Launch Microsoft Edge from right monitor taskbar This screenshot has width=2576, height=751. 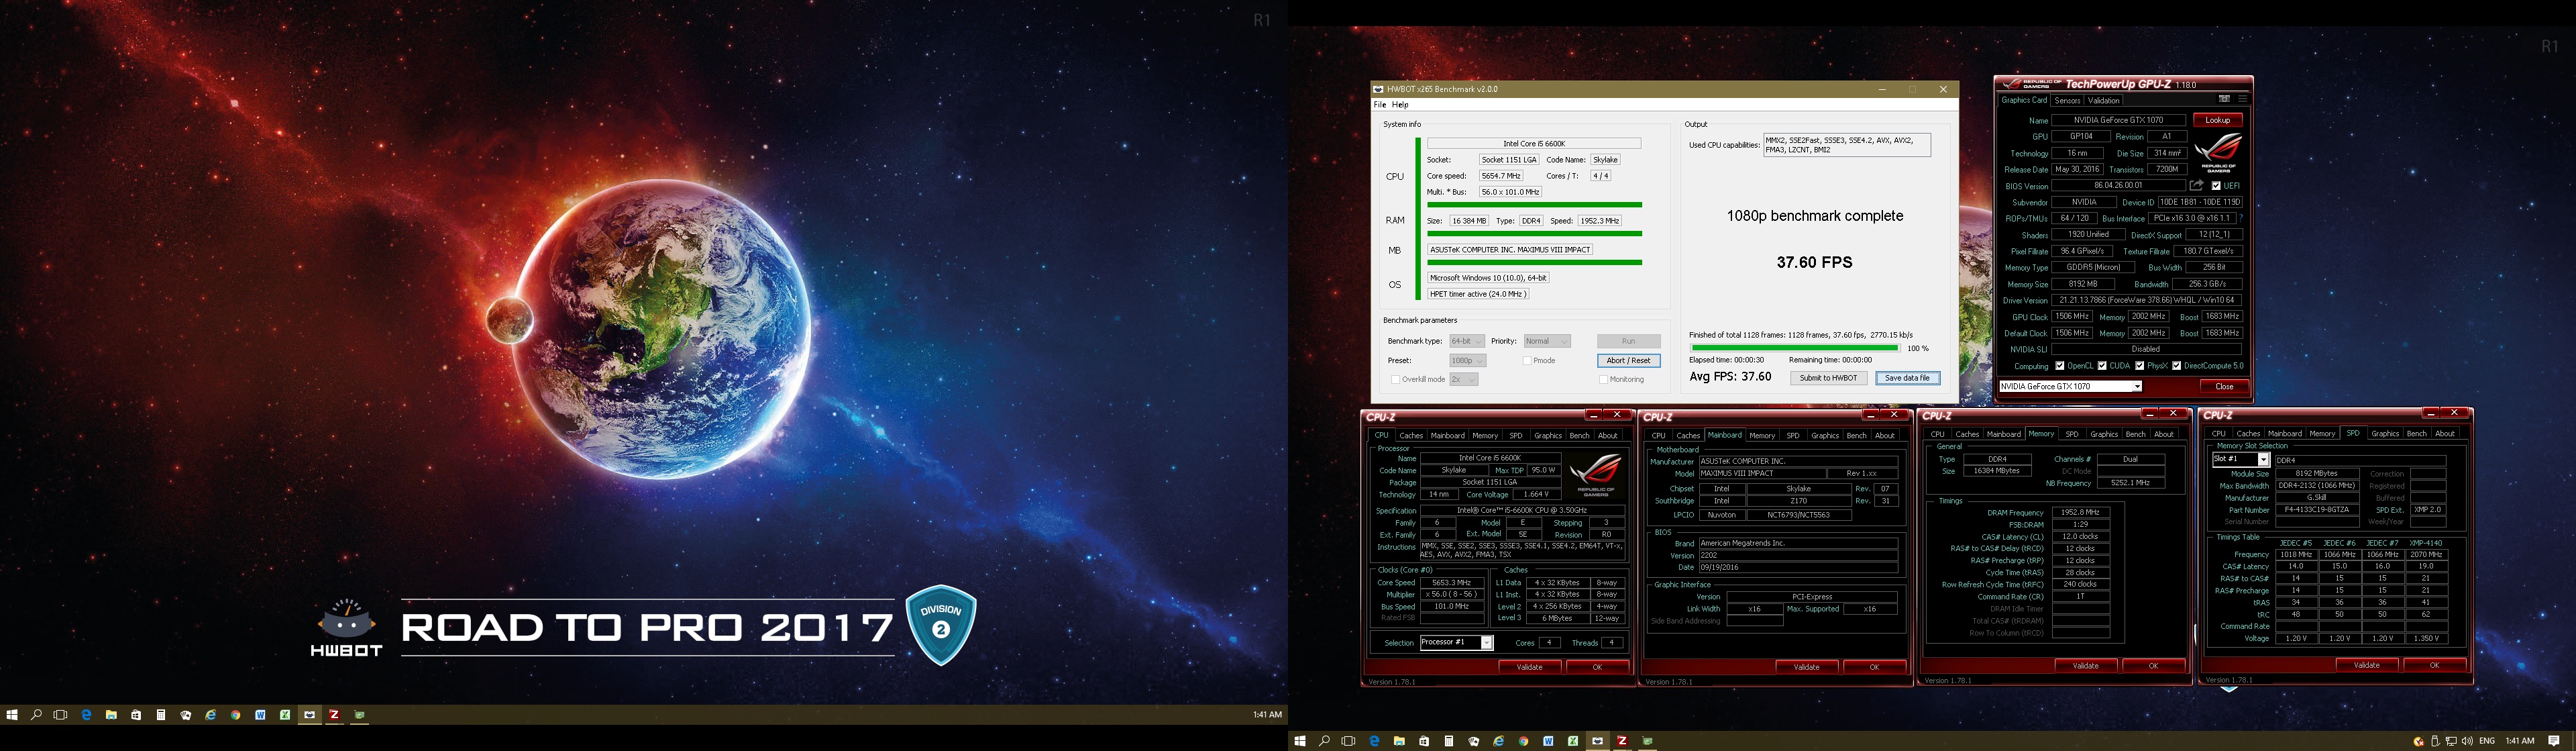pos(1374,741)
